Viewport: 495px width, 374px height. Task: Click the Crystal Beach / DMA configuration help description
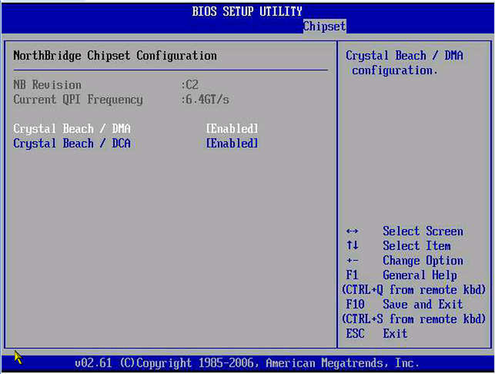404,63
